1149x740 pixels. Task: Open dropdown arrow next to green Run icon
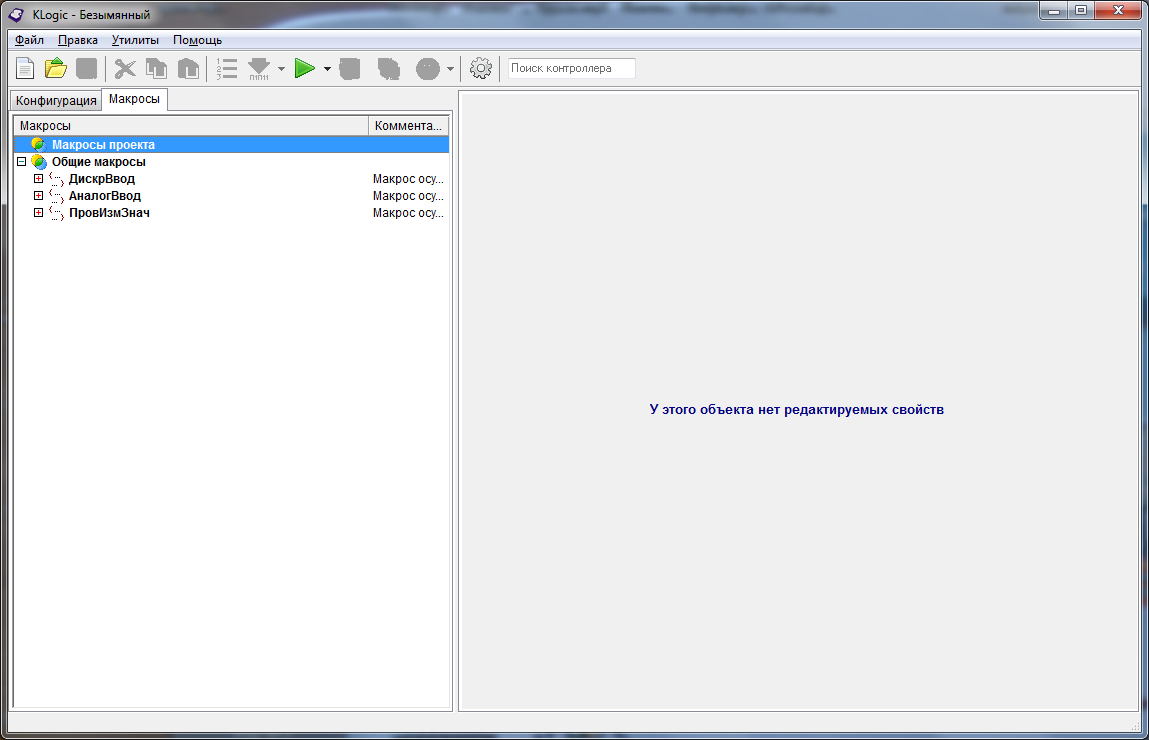[327, 69]
